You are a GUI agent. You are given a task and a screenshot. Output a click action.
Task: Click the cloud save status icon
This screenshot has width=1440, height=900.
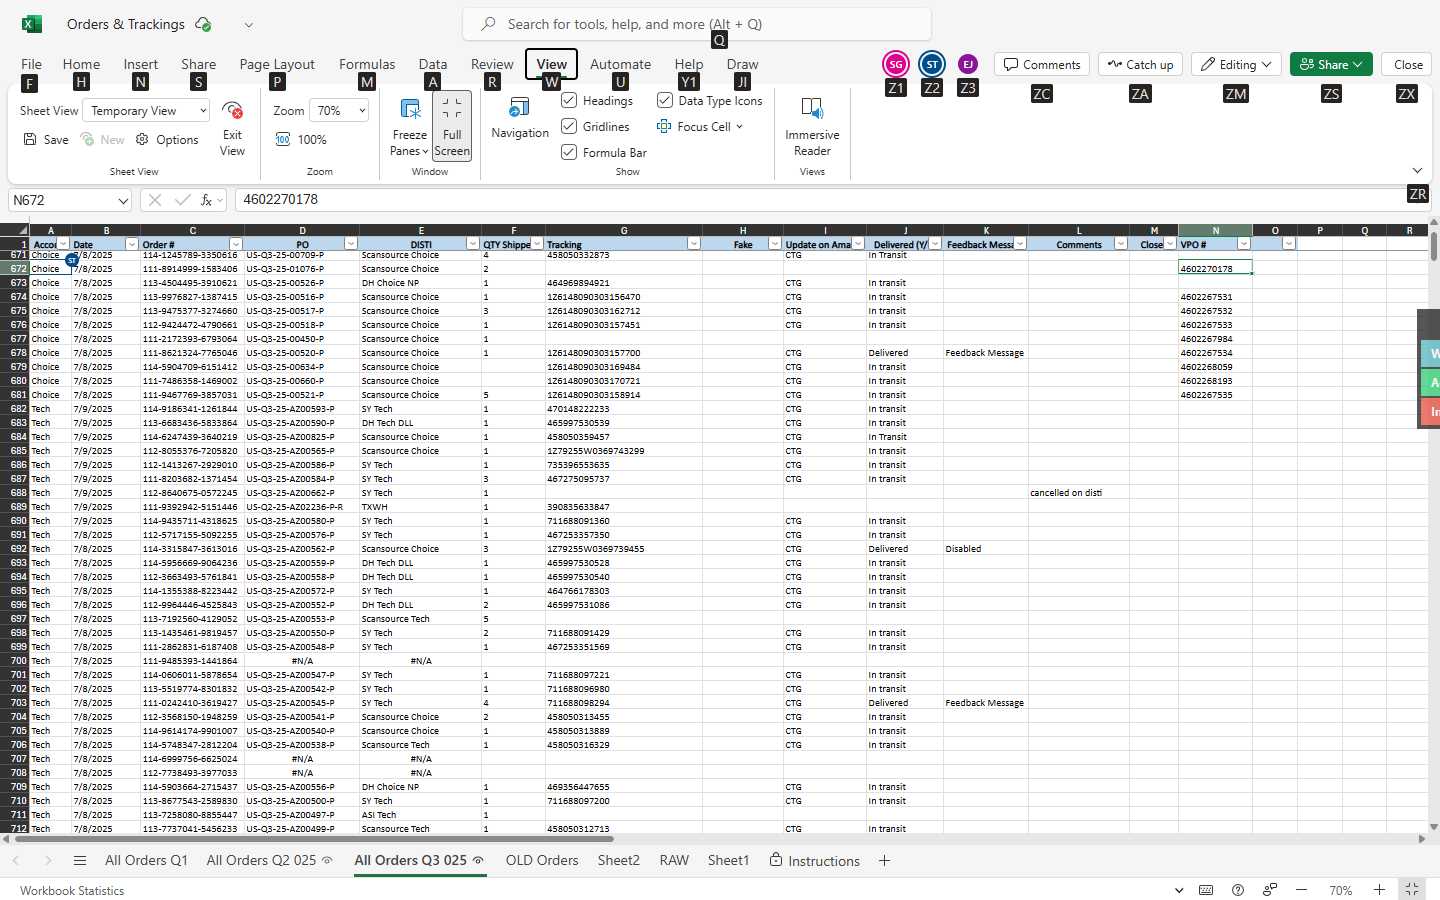coord(203,24)
